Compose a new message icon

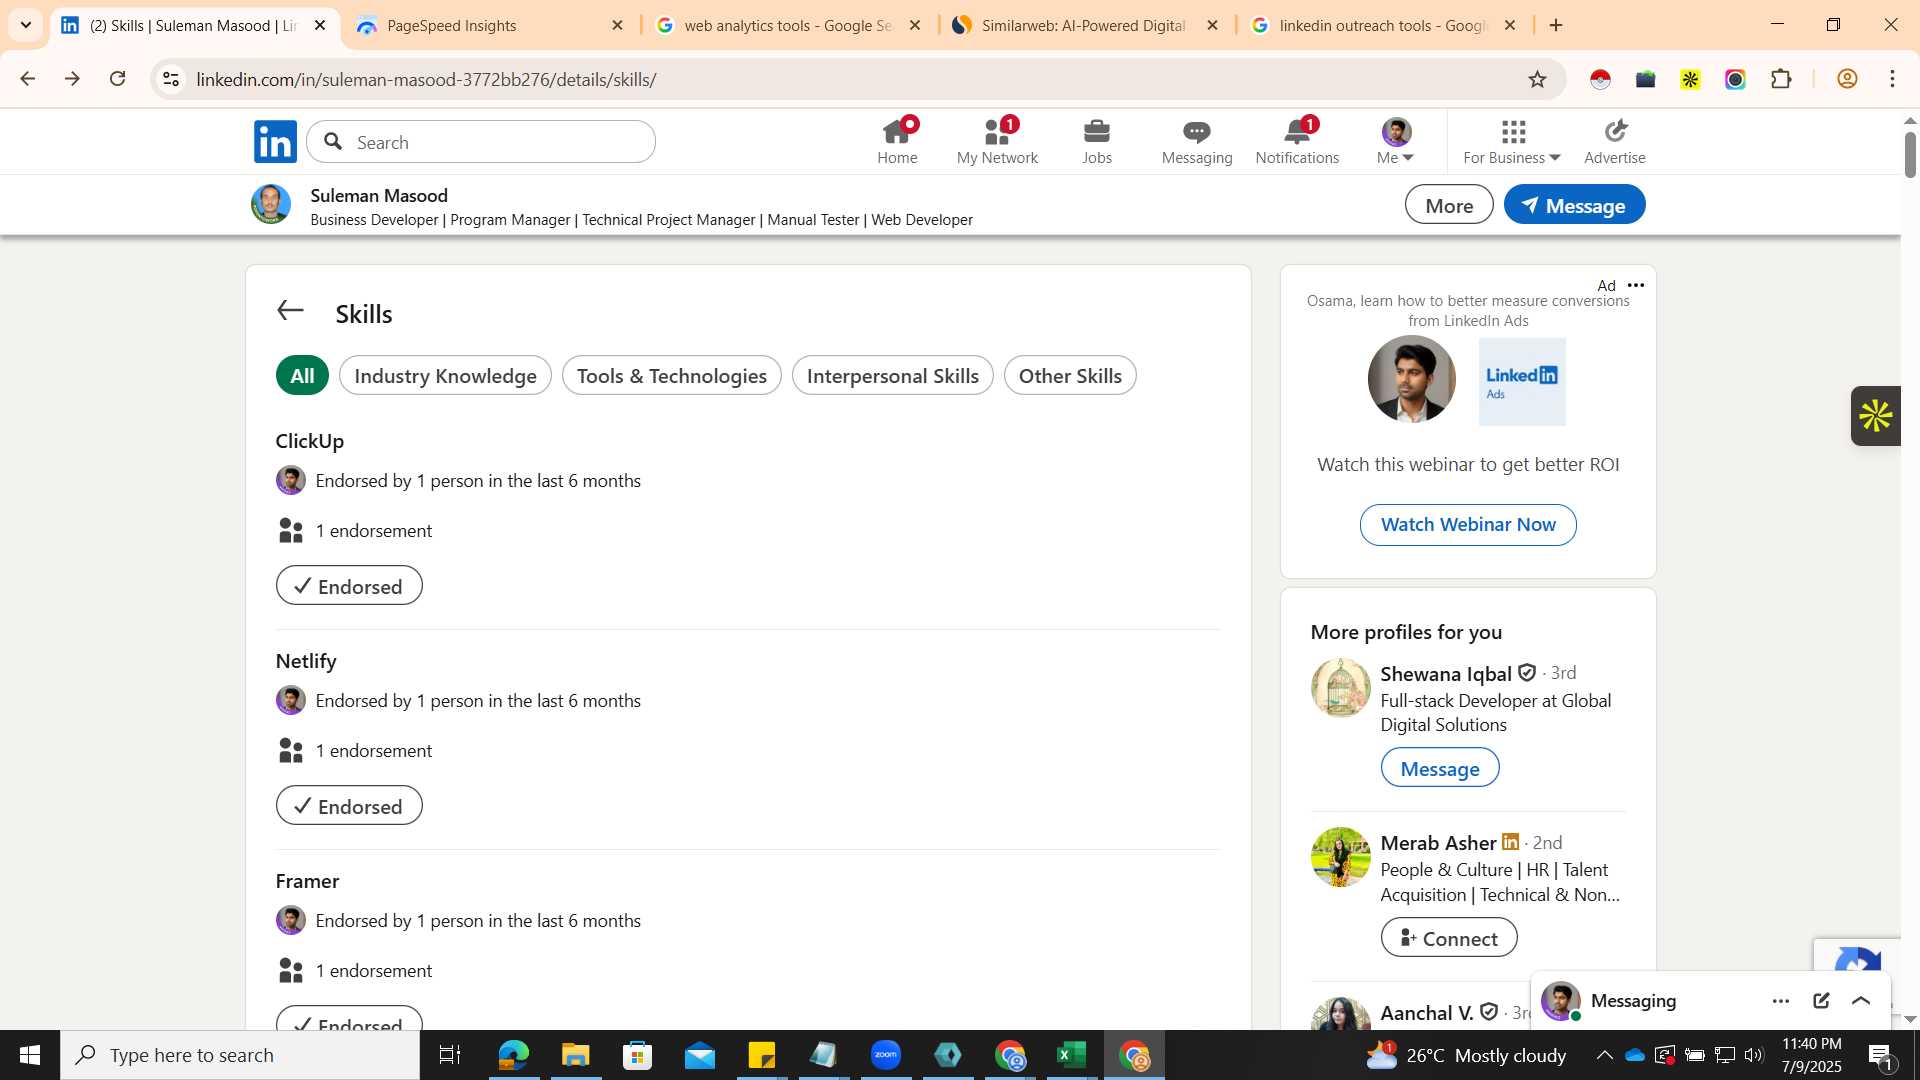(1821, 1001)
